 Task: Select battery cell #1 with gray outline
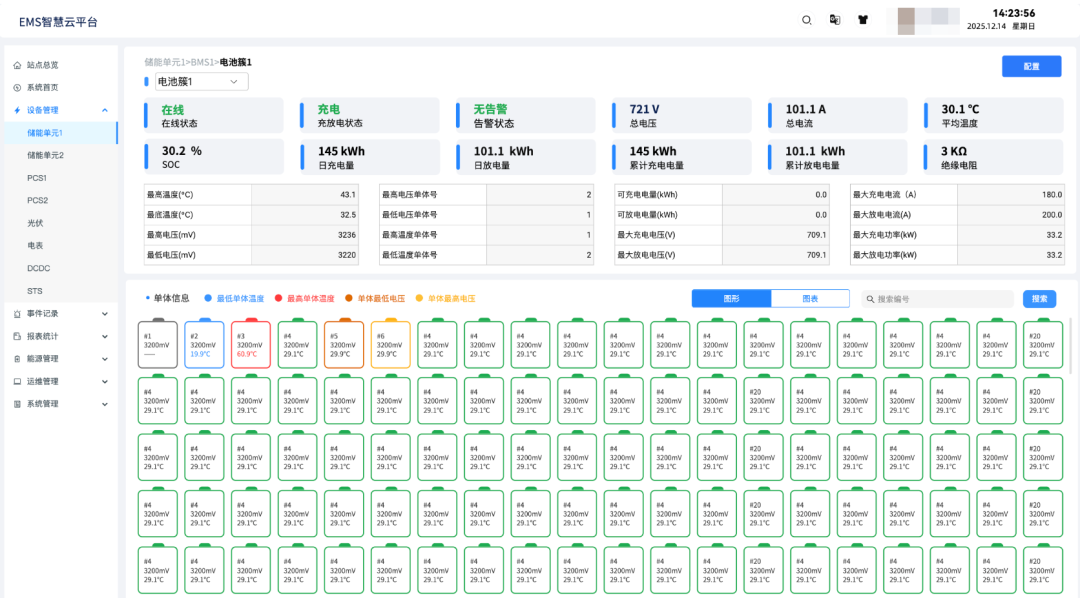158,344
